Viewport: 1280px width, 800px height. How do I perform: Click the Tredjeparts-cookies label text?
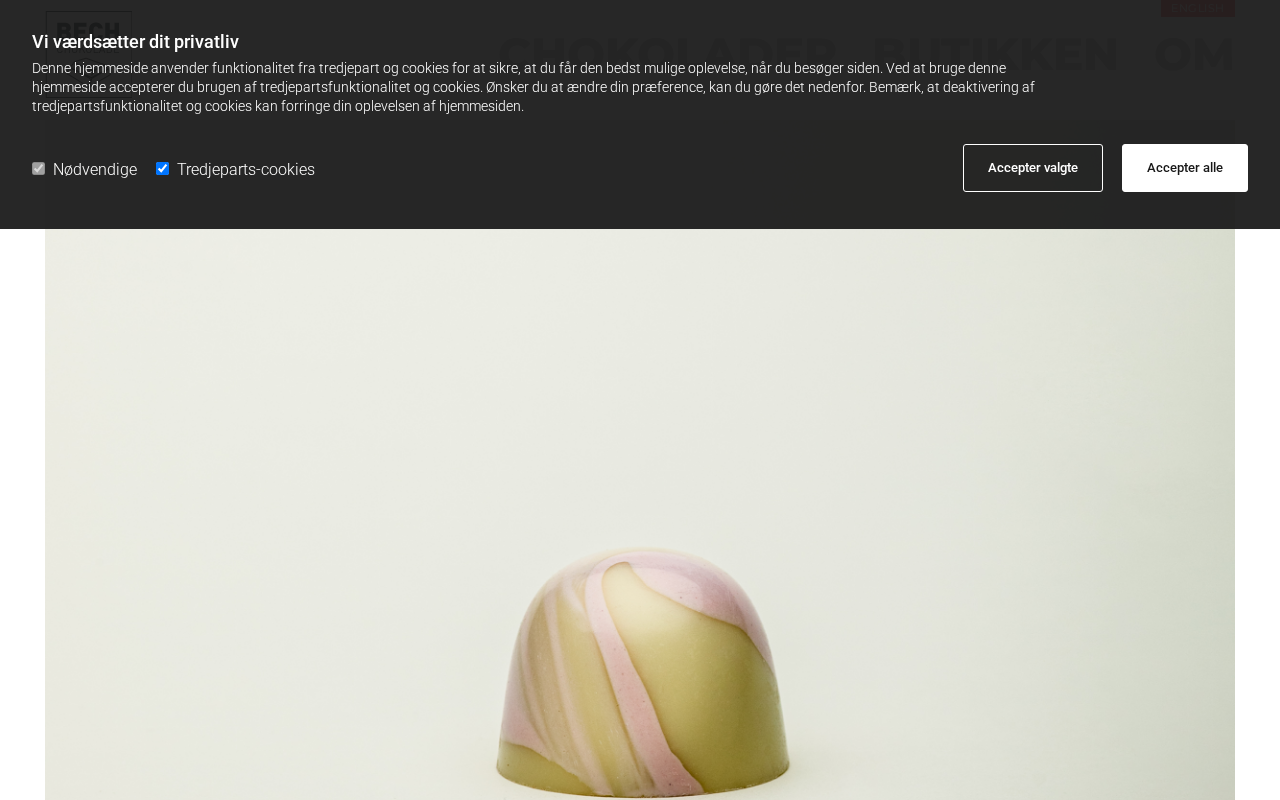coord(246,169)
